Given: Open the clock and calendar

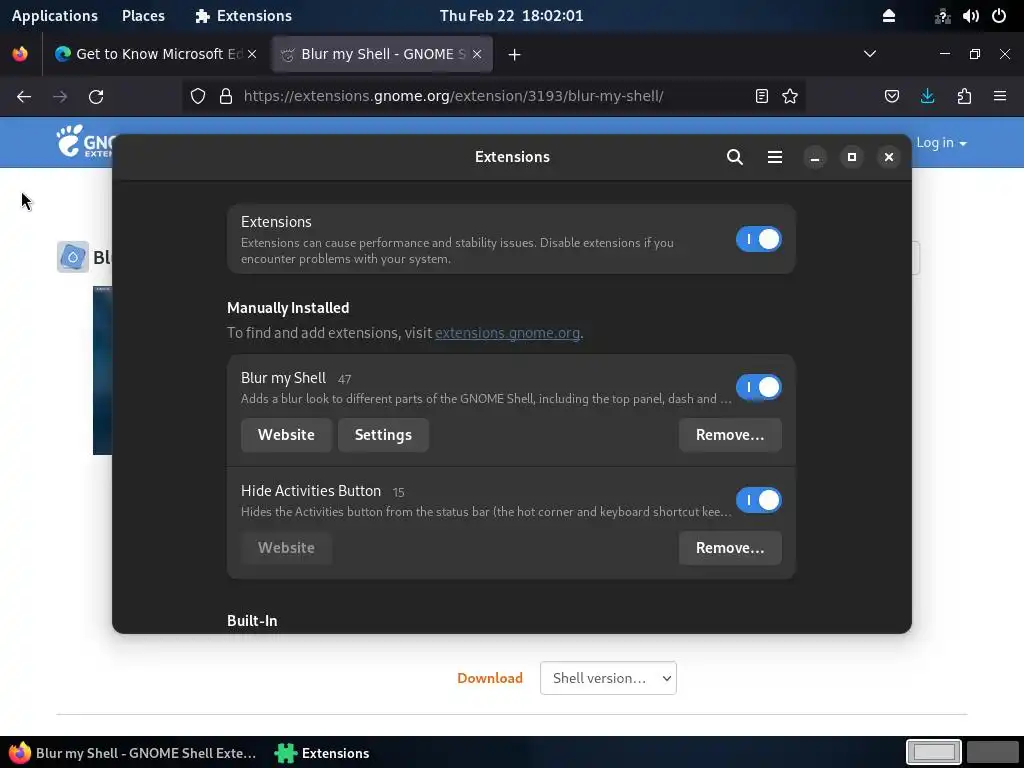Looking at the screenshot, I should (x=511, y=16).
